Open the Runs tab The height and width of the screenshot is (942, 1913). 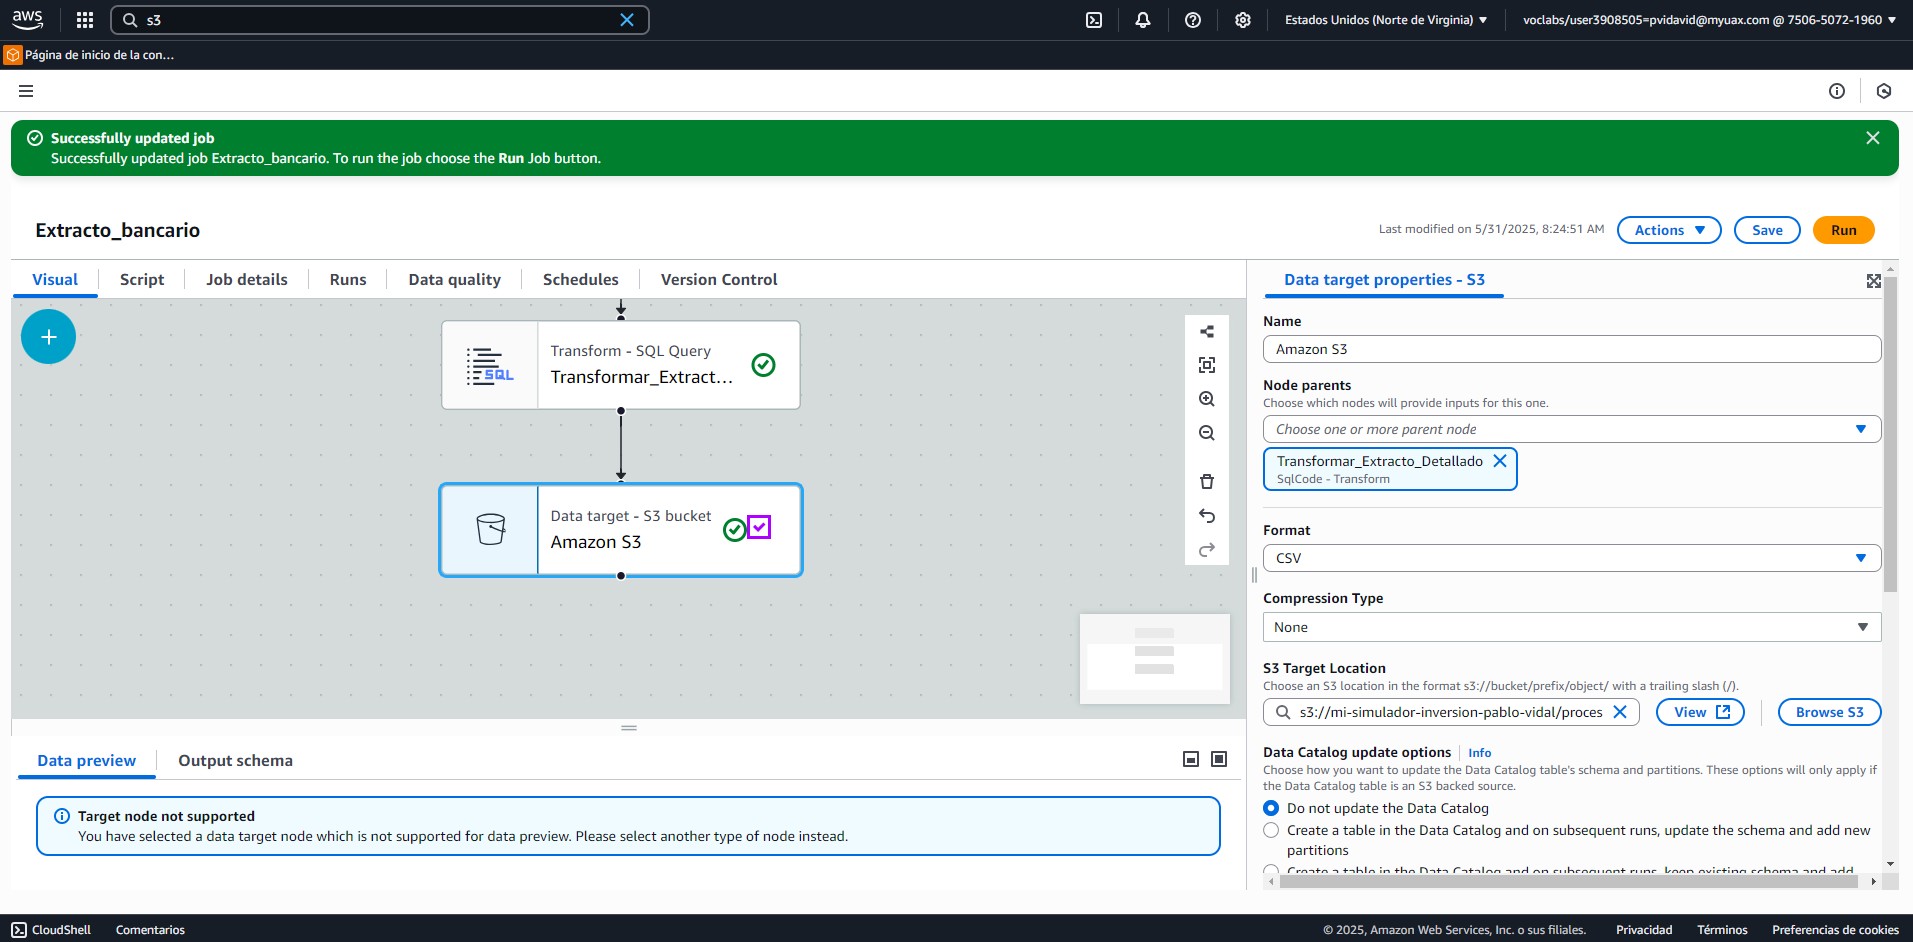(348, 280)
